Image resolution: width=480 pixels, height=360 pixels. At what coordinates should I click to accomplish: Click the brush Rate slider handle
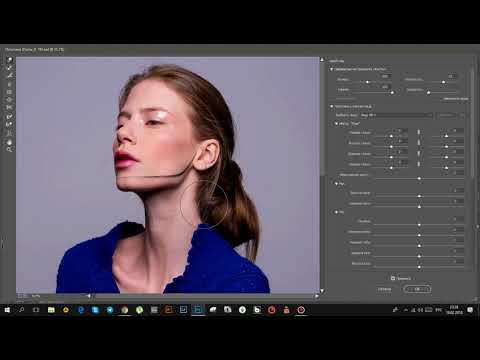(429, 92)
